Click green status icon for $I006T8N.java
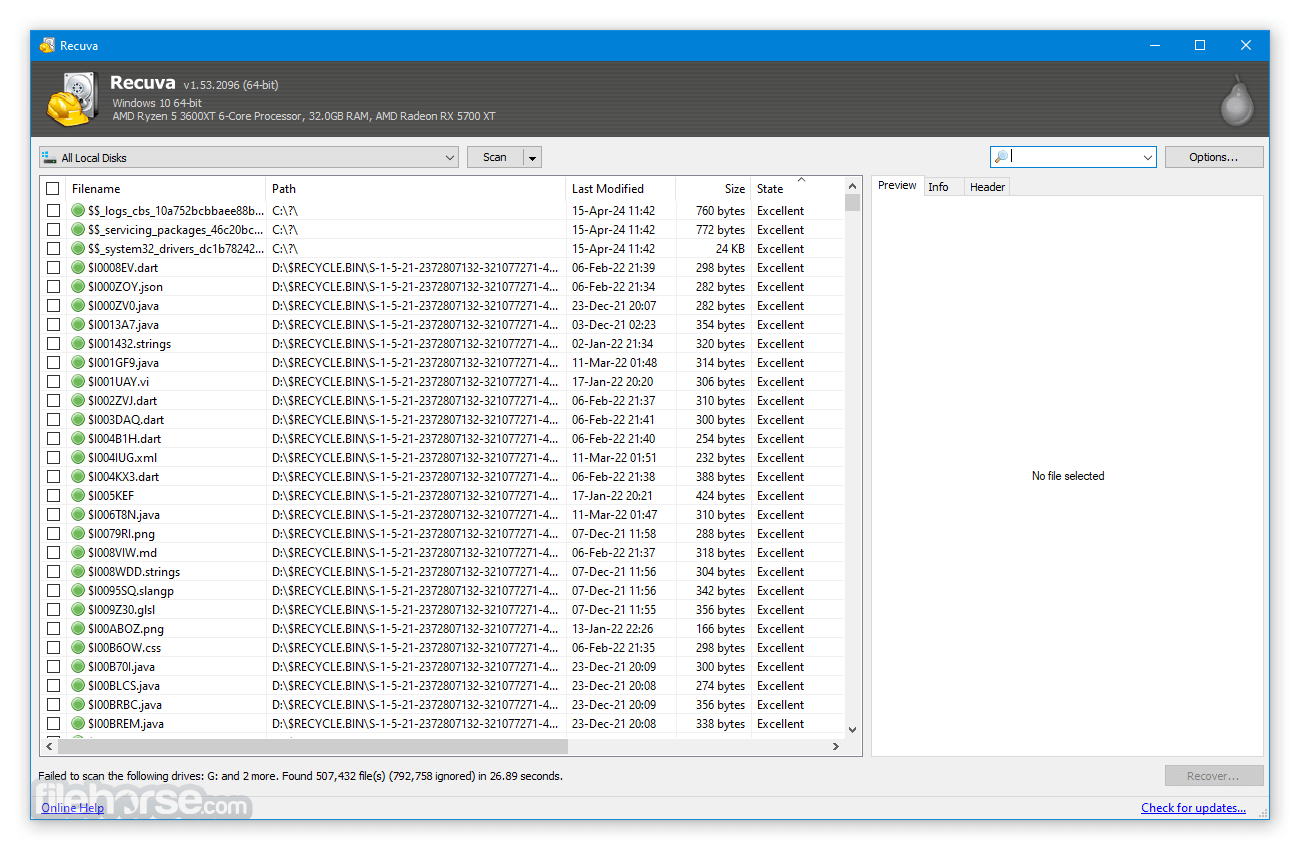Viewport: 1300px width, 850px height. coord(79,515)
